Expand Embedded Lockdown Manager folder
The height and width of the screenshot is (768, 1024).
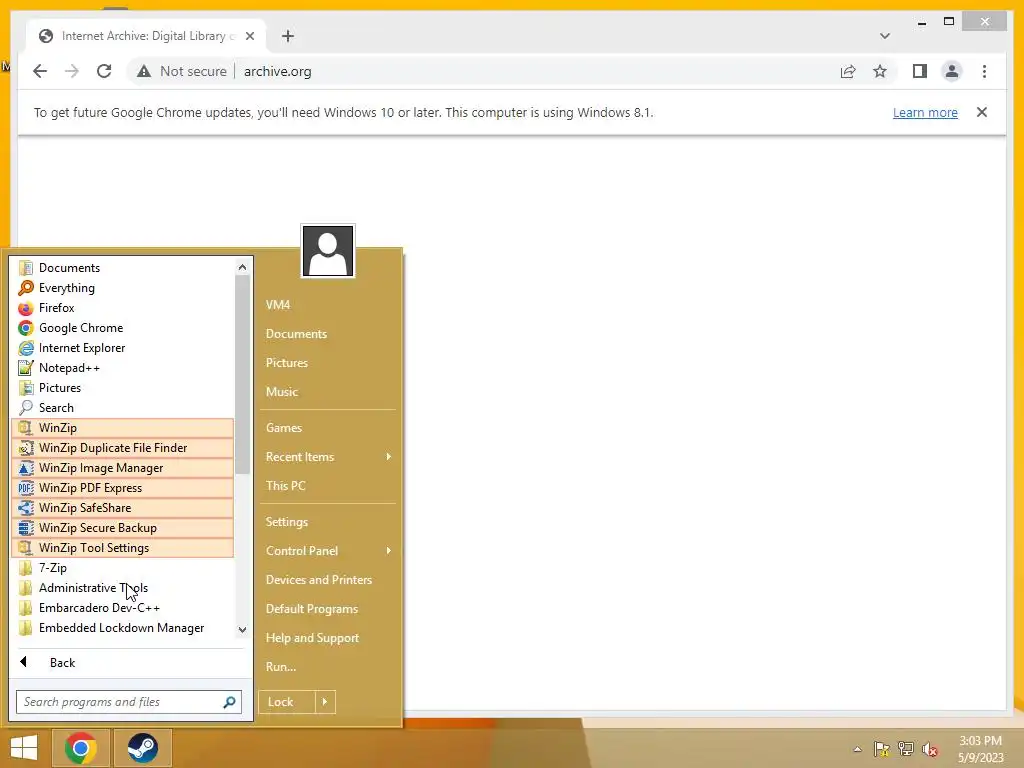coord(123,628)
